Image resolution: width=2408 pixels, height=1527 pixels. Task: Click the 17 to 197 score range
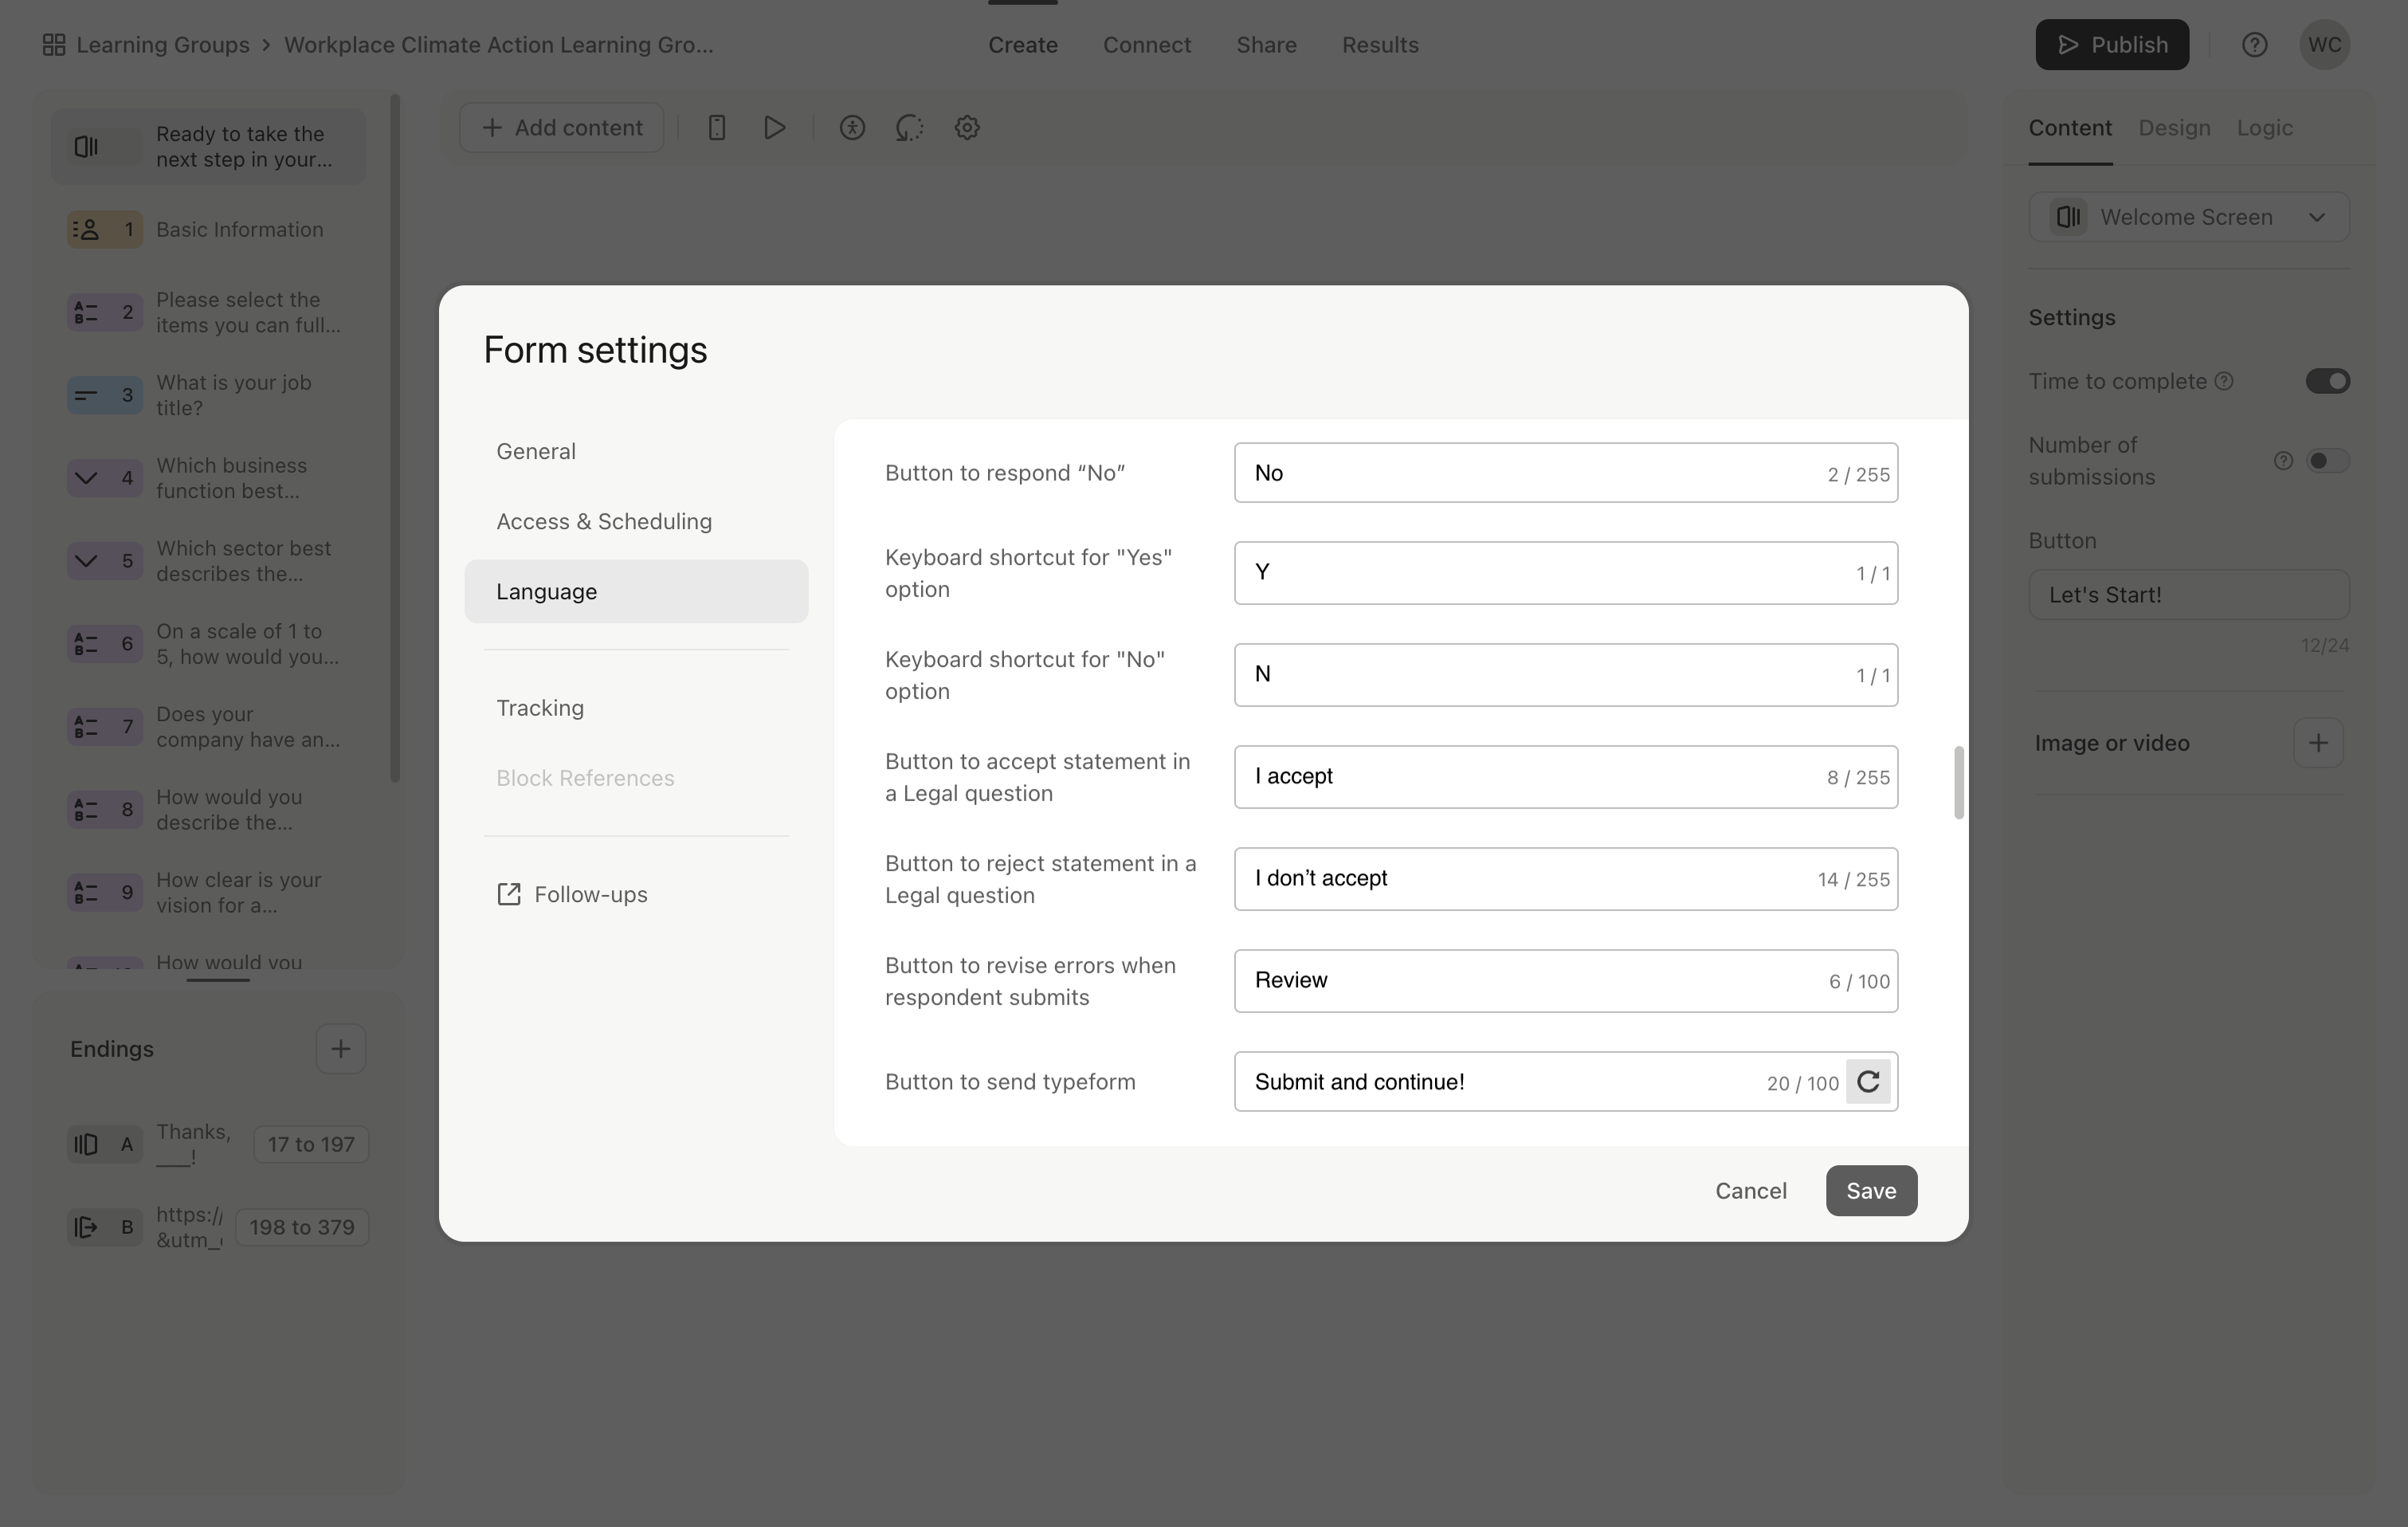[x=311, y=1145]
